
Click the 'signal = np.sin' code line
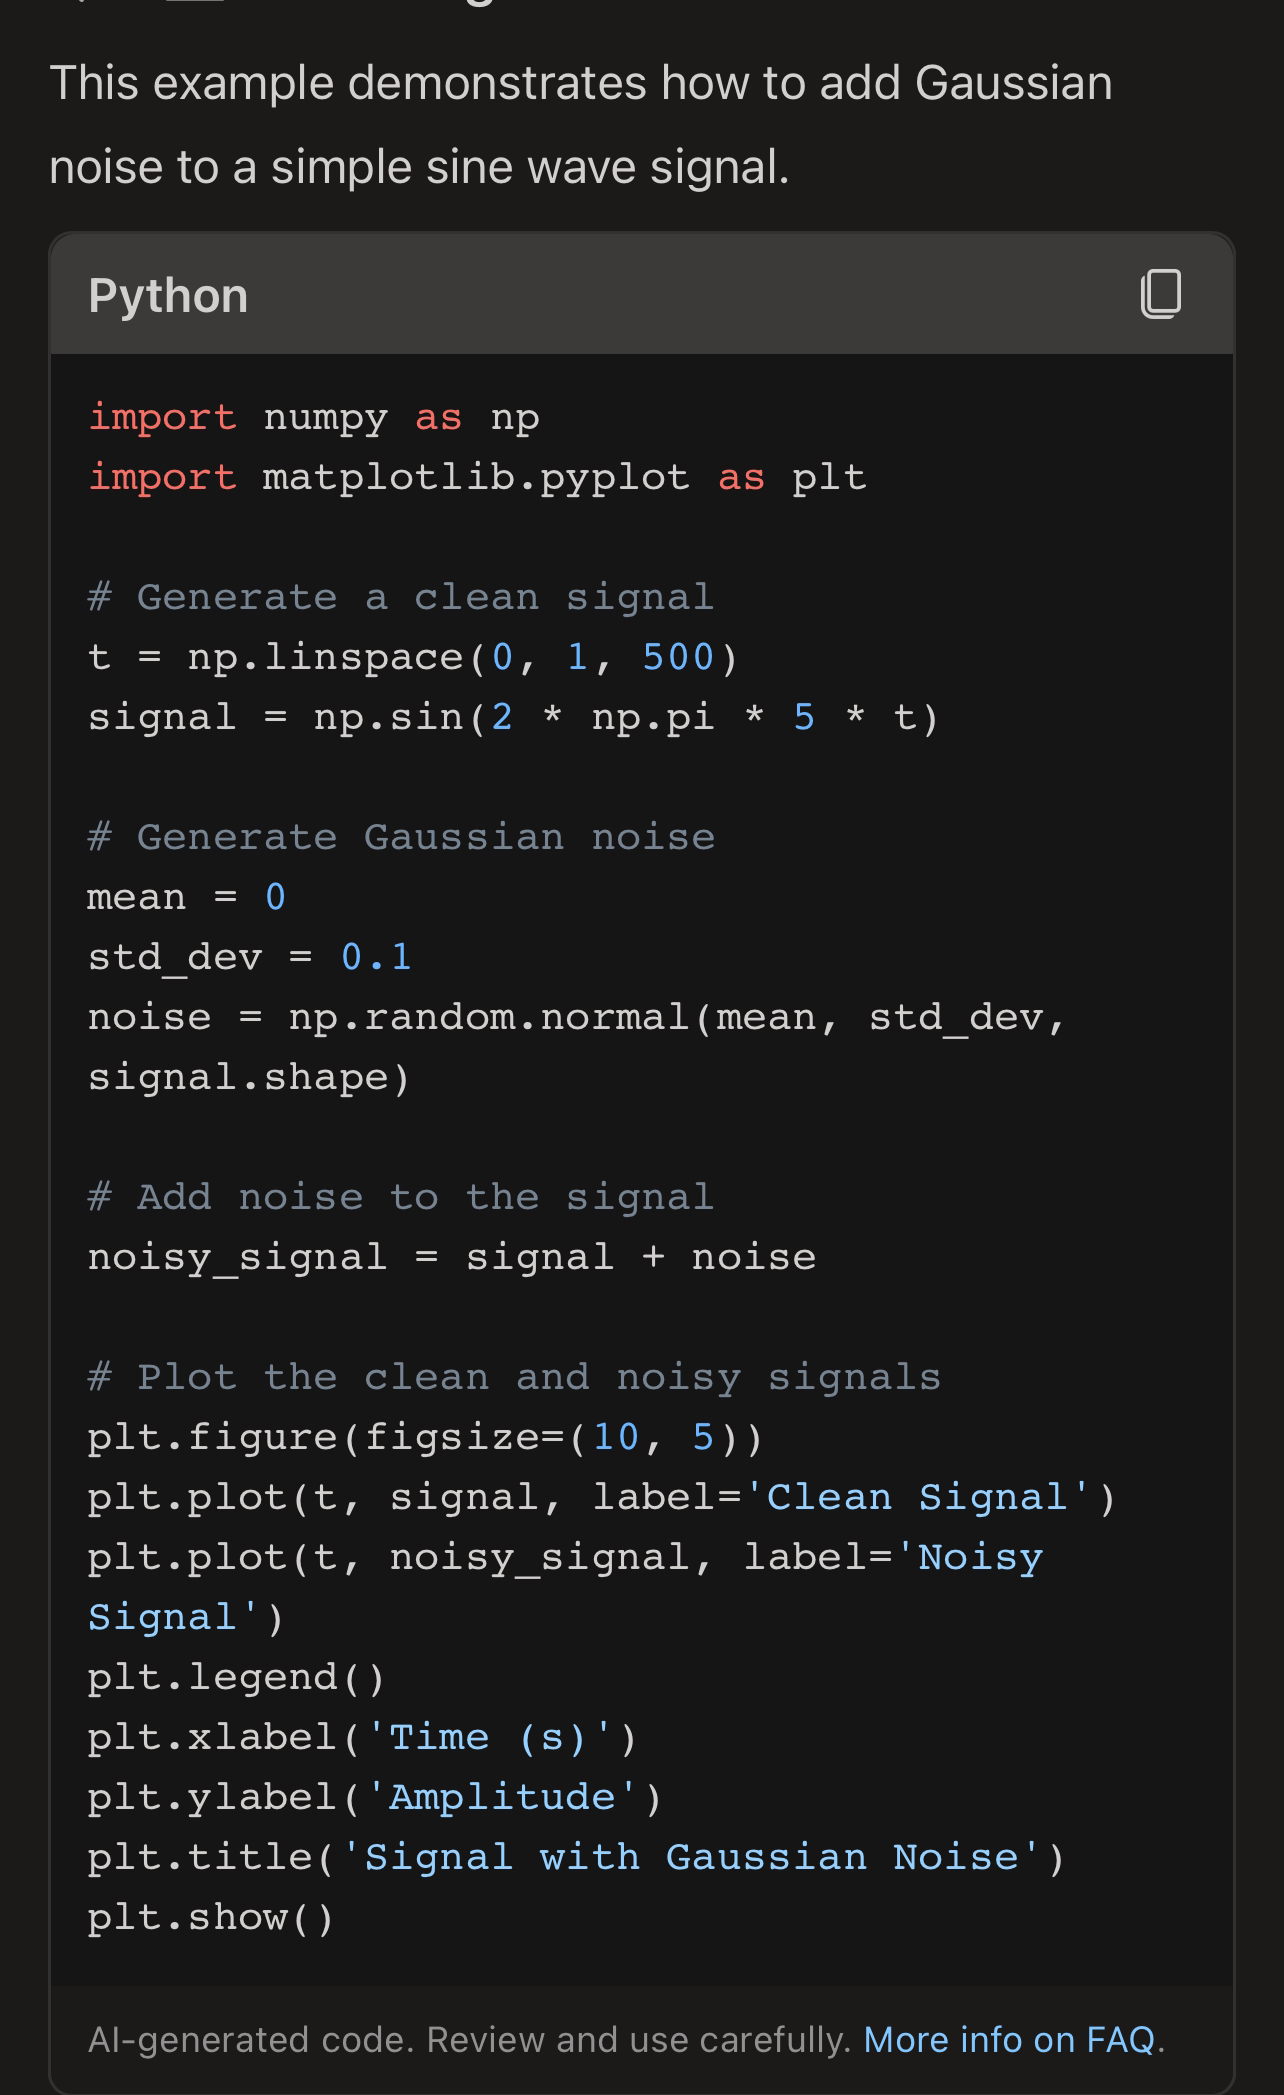point(512,717)
